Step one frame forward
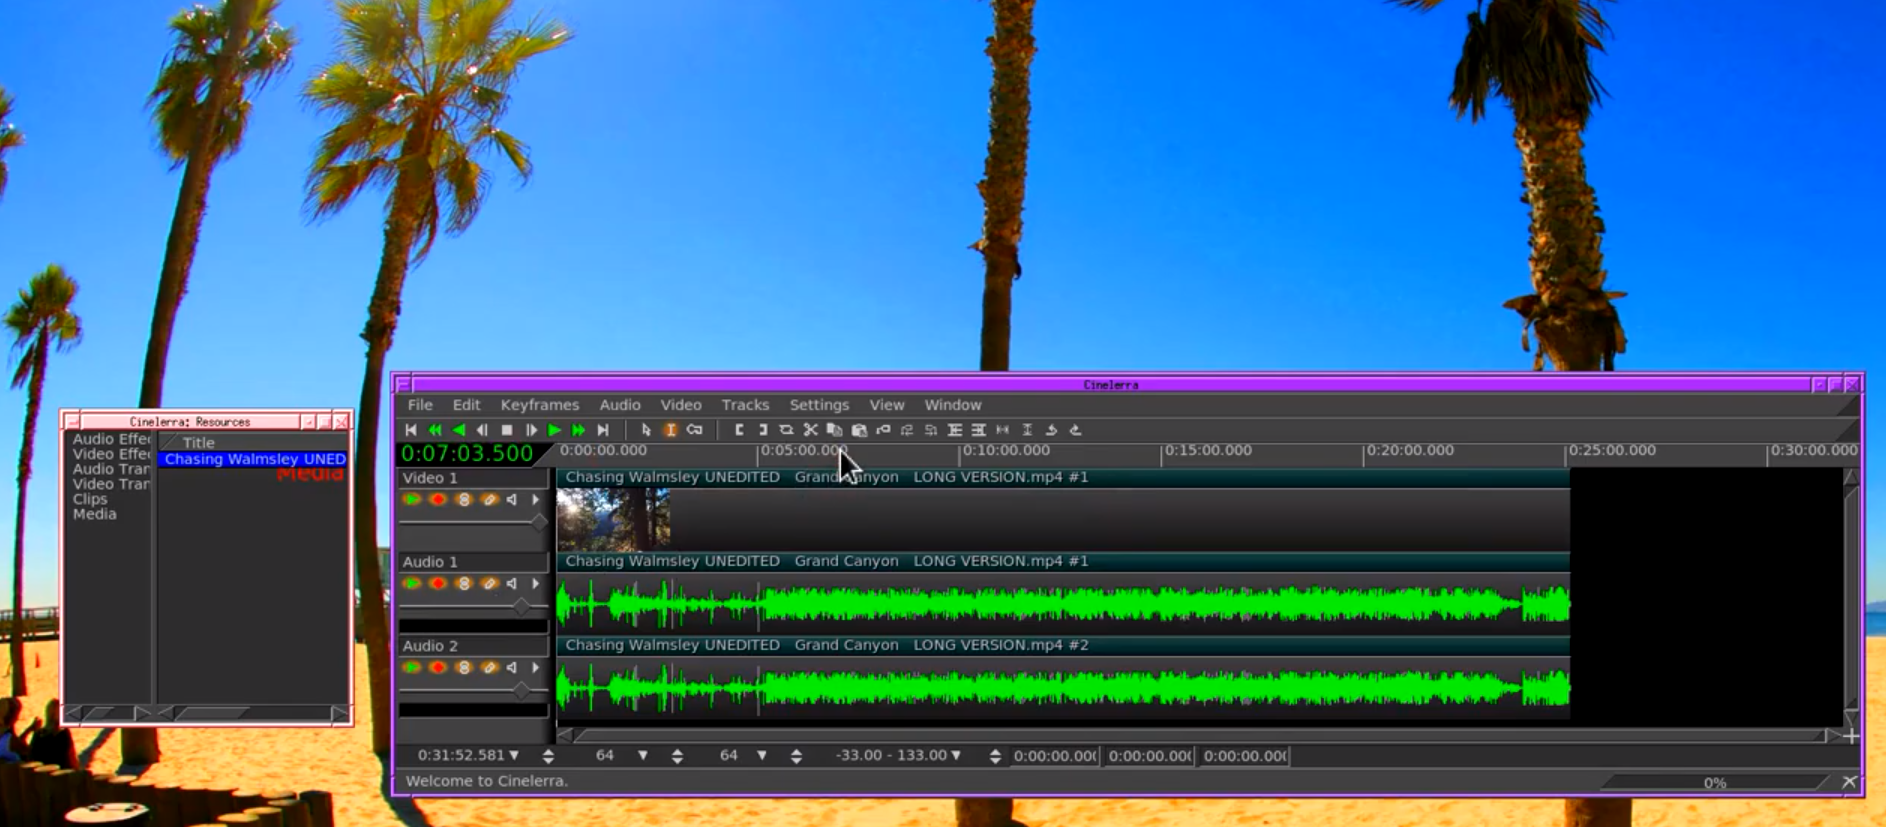Screen dimensions: 1886x827 (x=531, y=430)
